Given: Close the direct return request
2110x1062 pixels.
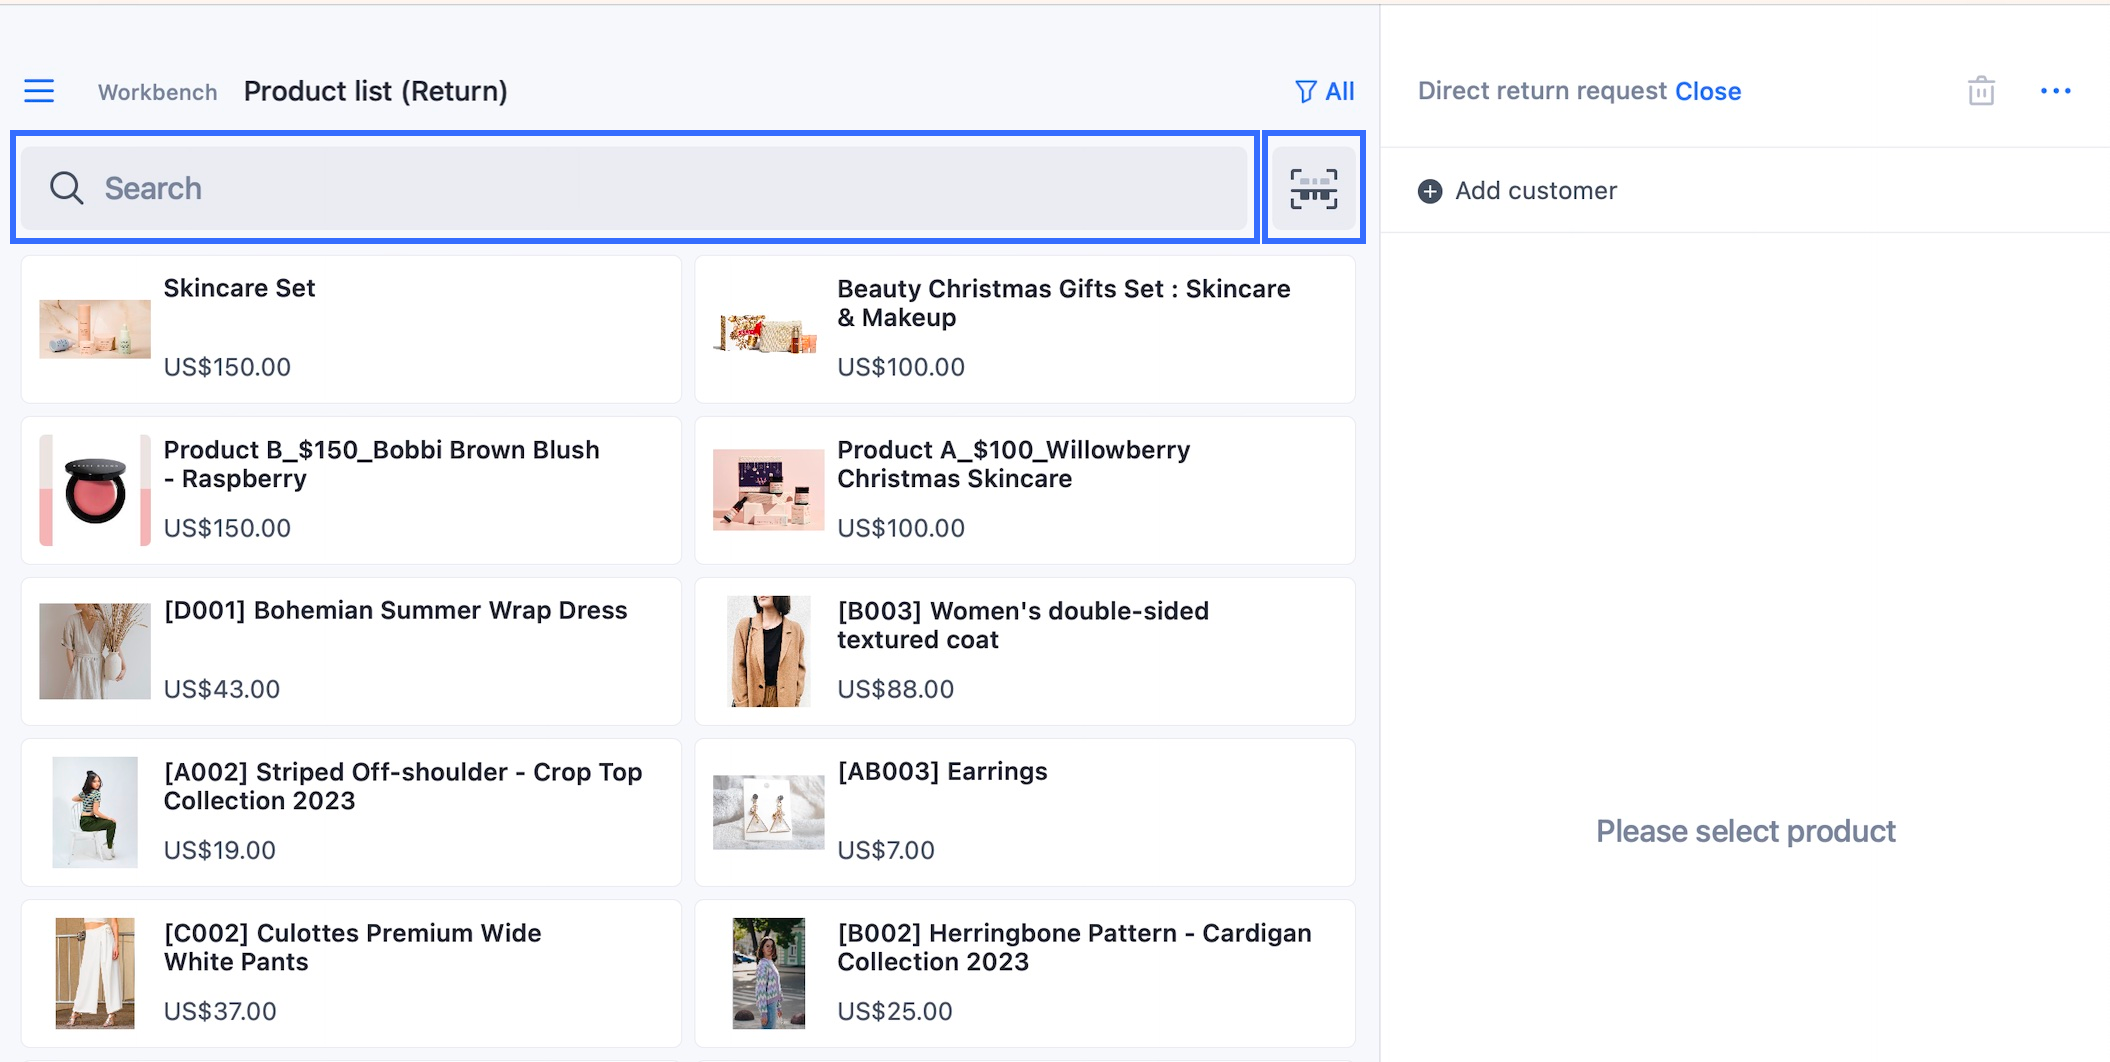Looking at the screenshot, I should click(1708, 91).
